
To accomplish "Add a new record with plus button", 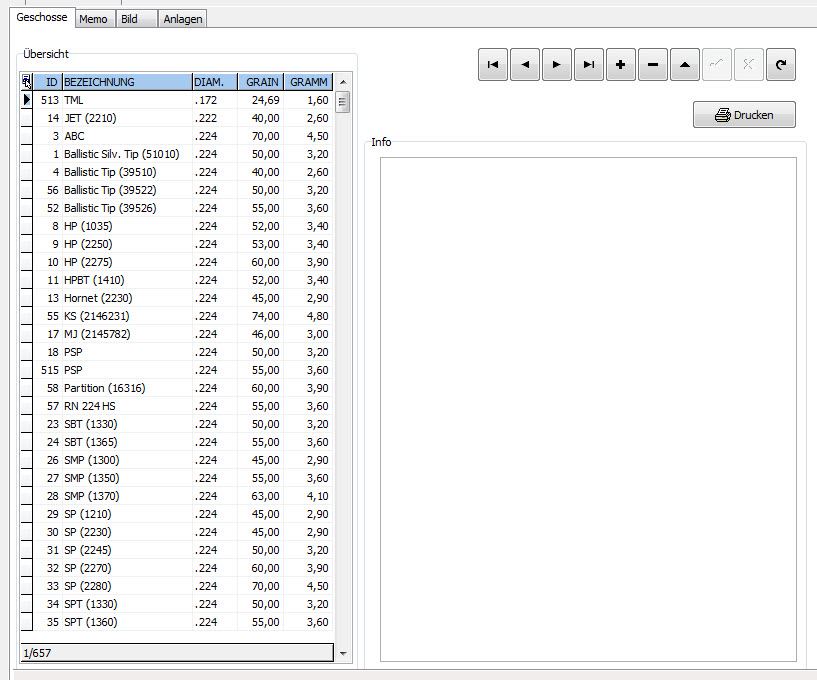I will (x=621, y=65).
